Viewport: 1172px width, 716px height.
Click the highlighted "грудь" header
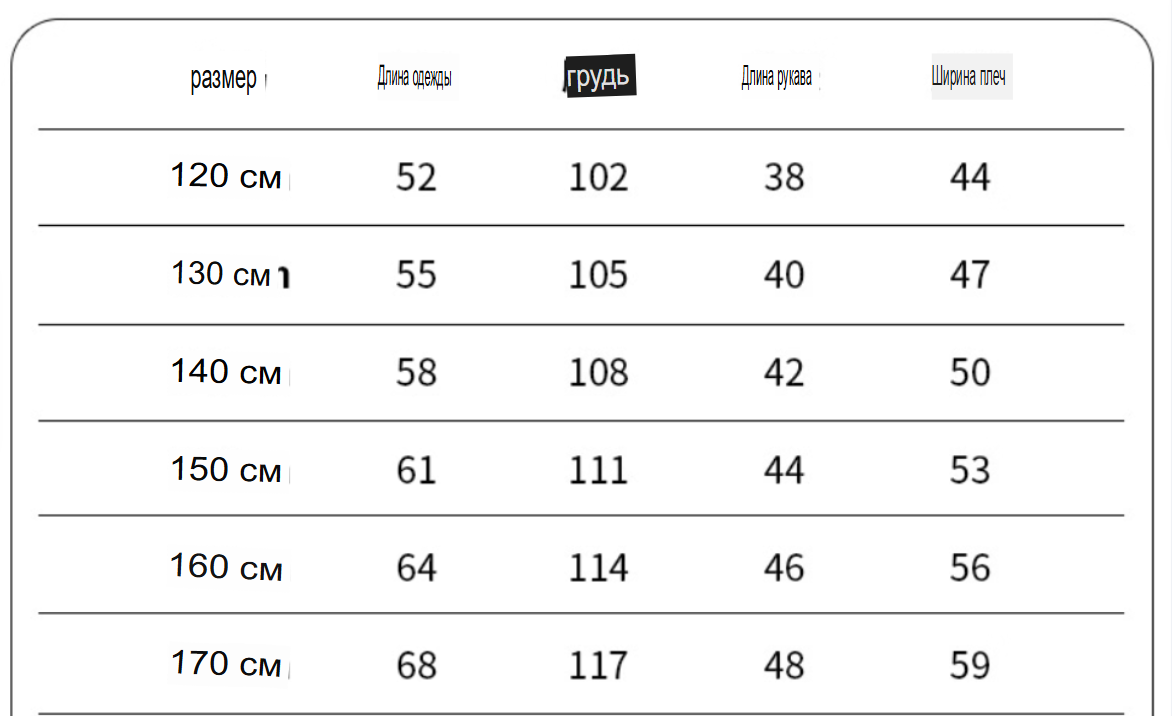(599, 75)
